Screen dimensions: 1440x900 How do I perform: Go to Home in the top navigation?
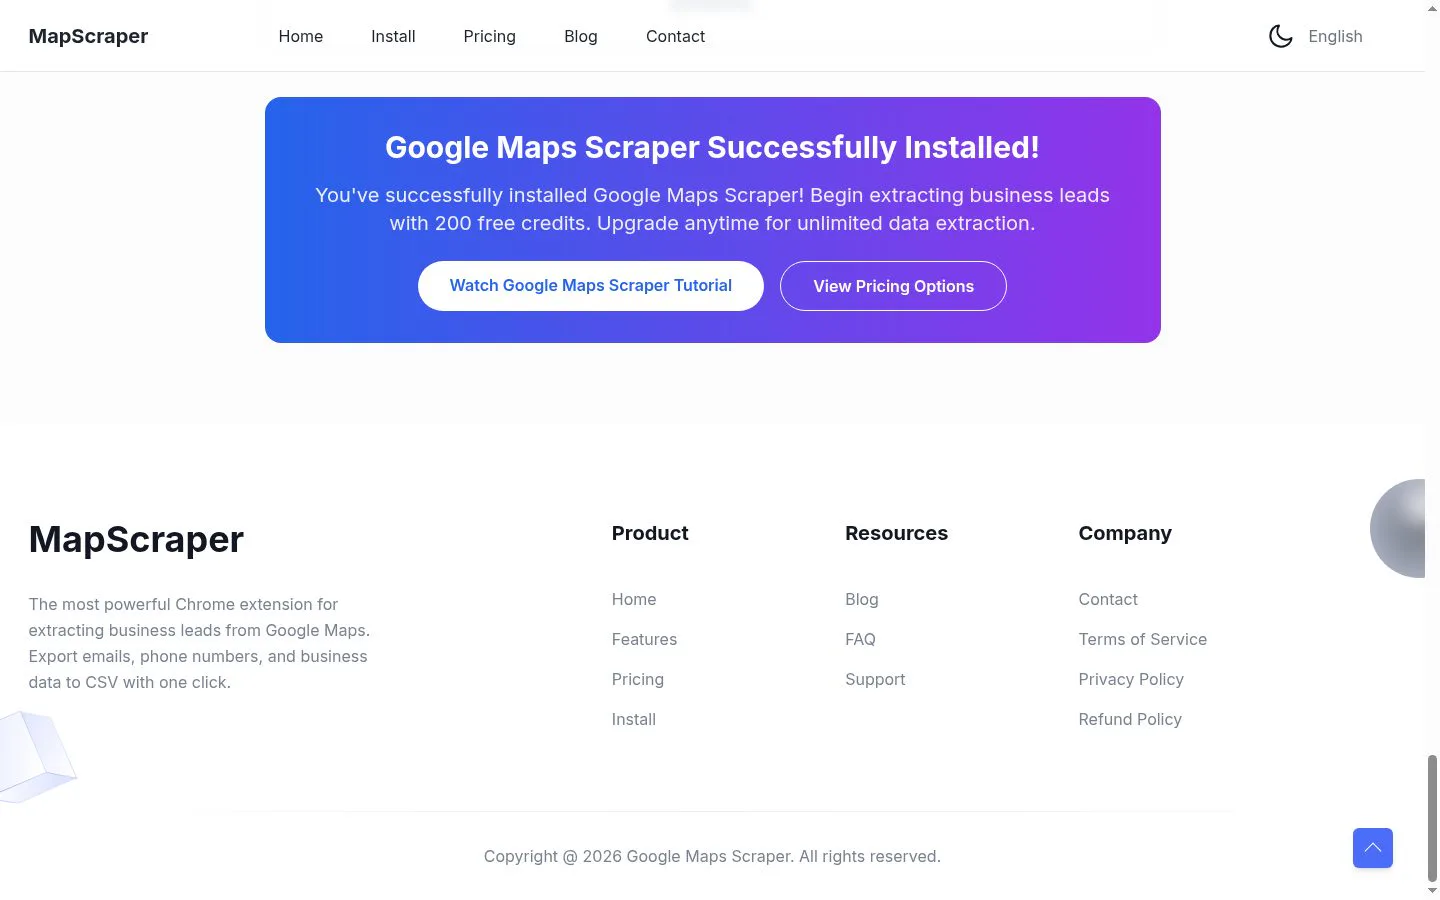[x=301, y=37]
